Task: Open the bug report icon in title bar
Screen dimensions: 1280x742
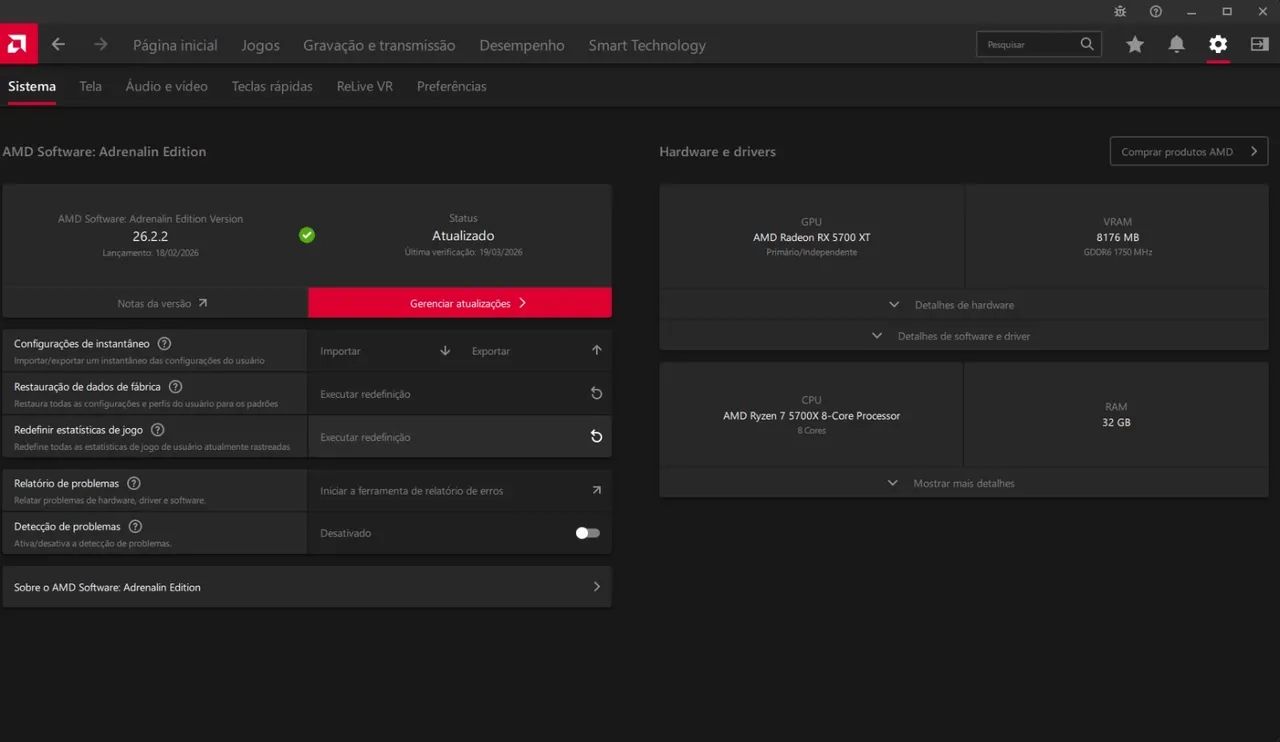Action: coord(1120,11)
